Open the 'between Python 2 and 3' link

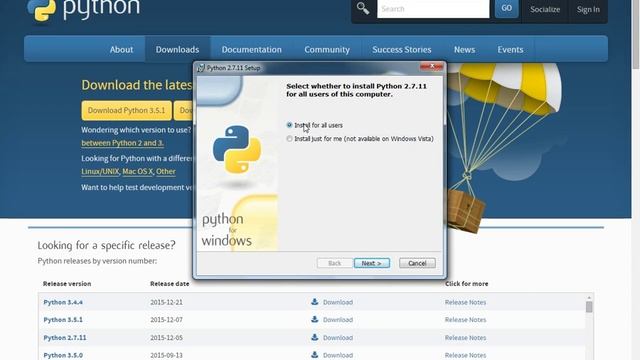[122, 143]
